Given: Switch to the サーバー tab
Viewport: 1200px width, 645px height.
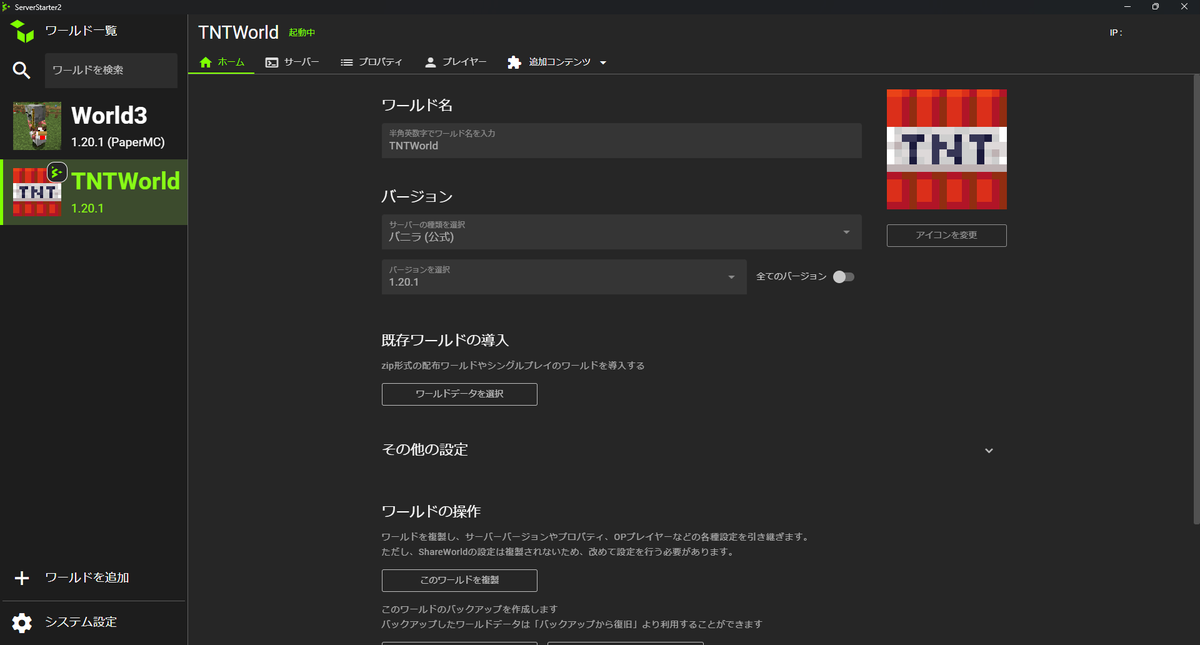Looking at the screenshot, I should point(292,62).
